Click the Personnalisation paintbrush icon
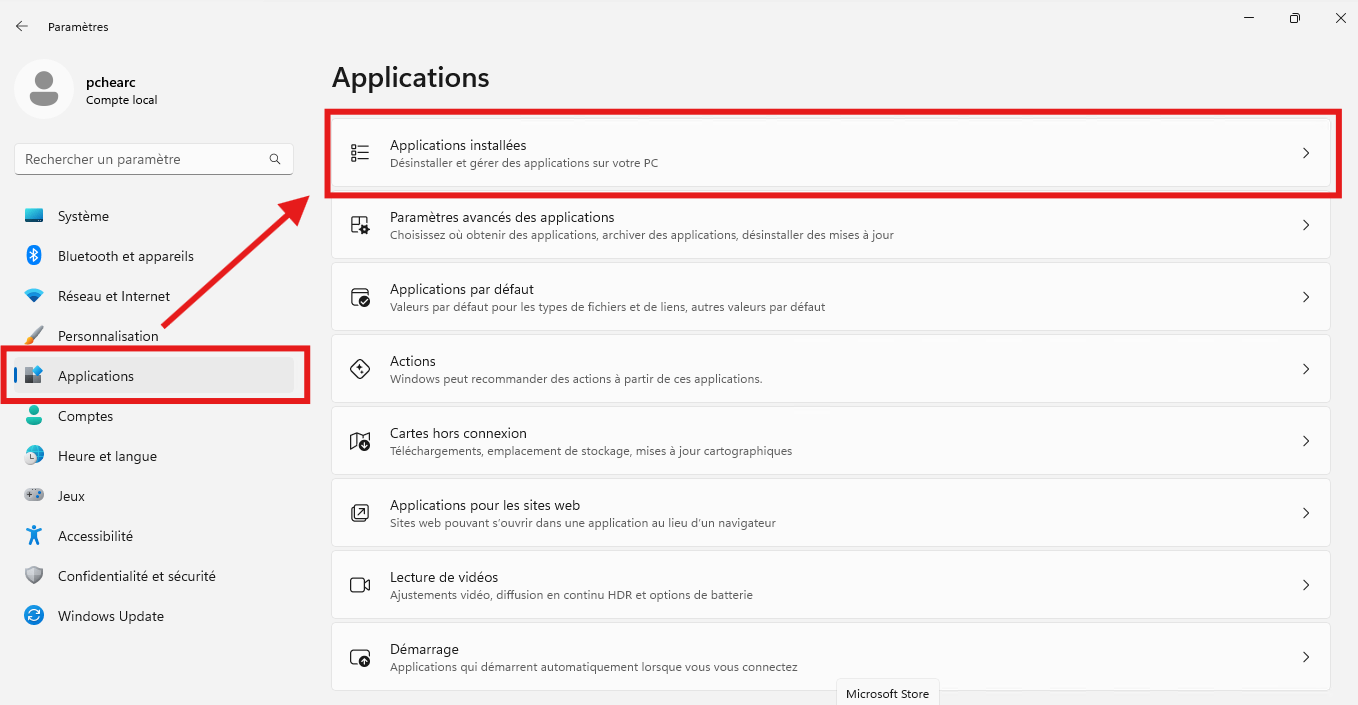The image size is (1358, 705). (34, 336)
